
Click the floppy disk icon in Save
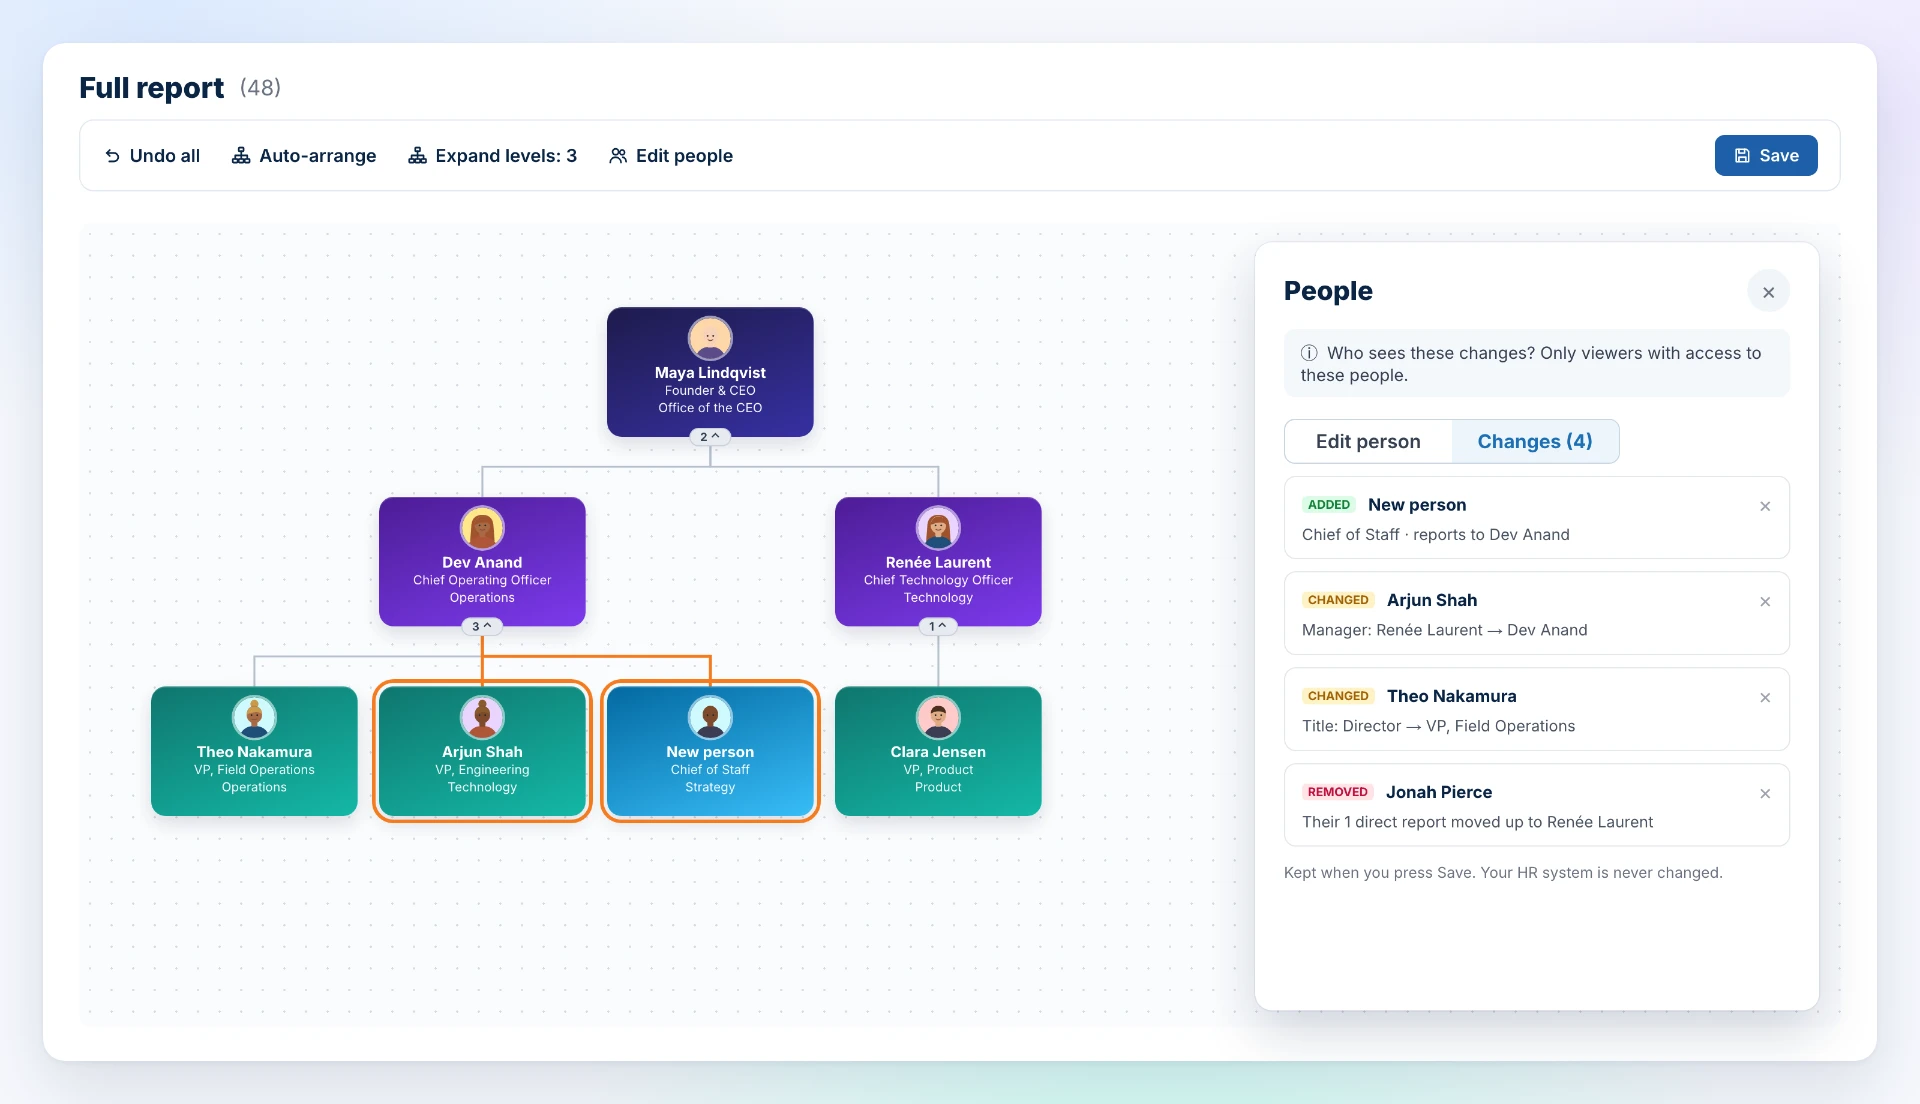[x=1742, y=156]
